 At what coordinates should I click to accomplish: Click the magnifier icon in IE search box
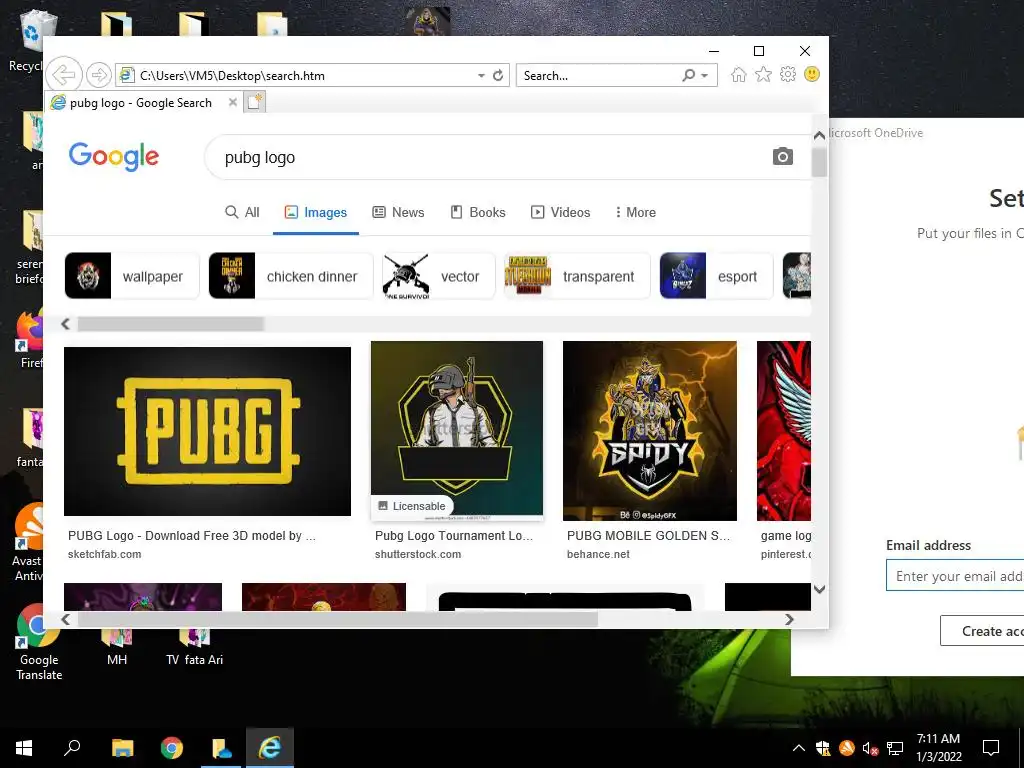[688, 75]
